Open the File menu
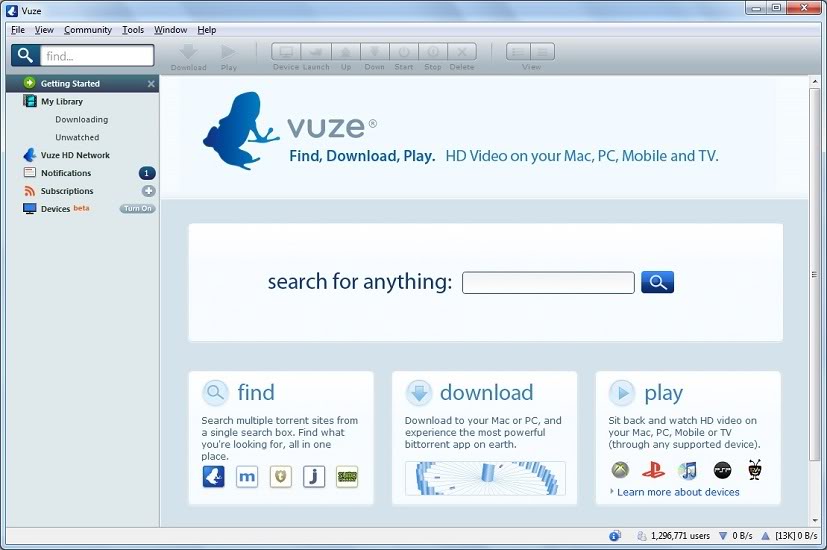Screen dimensions: 827x550 point(18,30)
